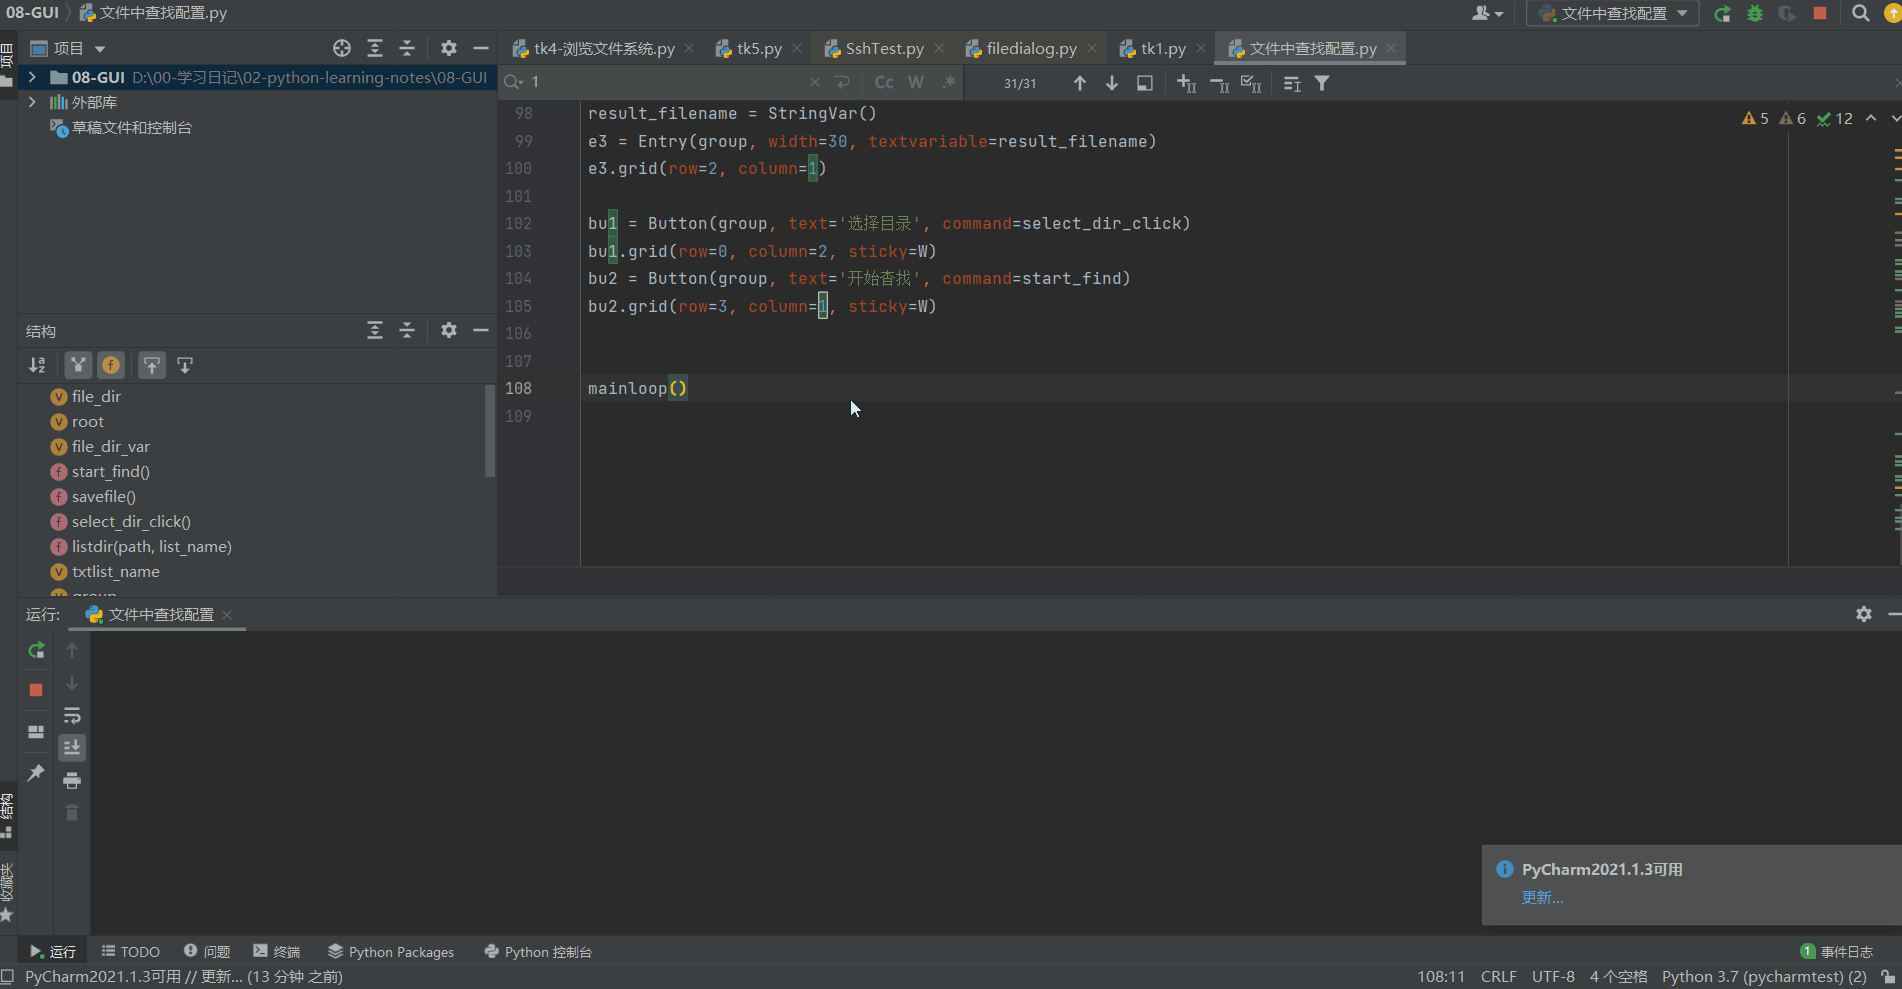Open project panel settings gear
Image resolution: width=1902 pixels, height=989 pixels.
pyautogui.click(x=449, y=48)
